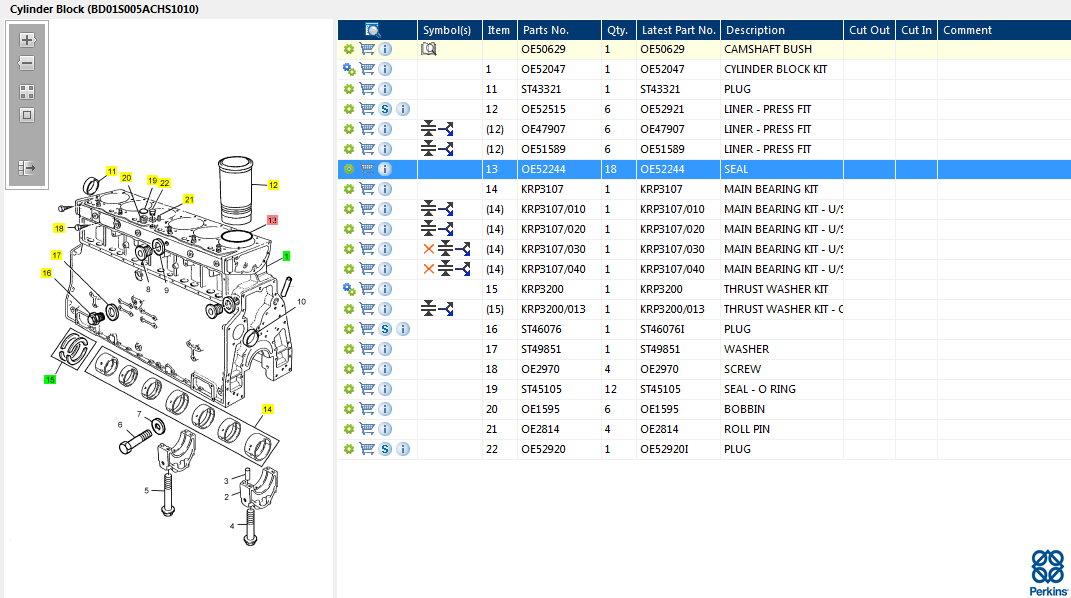The width and height of the screenshot is (1071, 598).
Task: Click the S supersession icon for OE52515
Action: pyautogui.click(x=385, y=109)
